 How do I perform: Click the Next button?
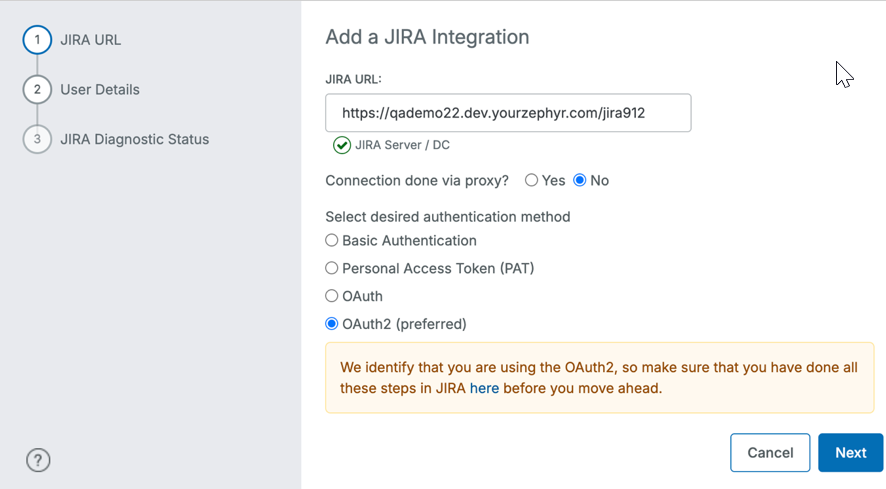point(850,453)
